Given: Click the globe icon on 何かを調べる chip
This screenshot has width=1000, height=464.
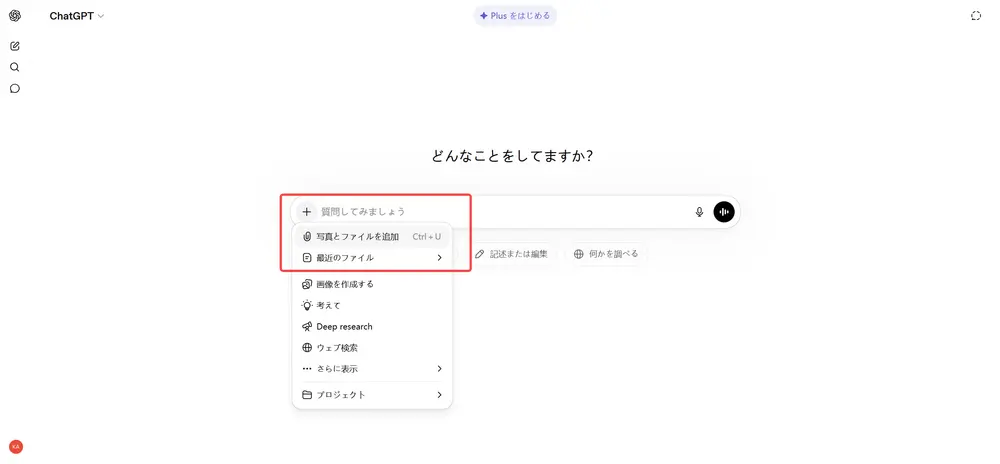Looking at the screenshot, I should coord(578,254).
